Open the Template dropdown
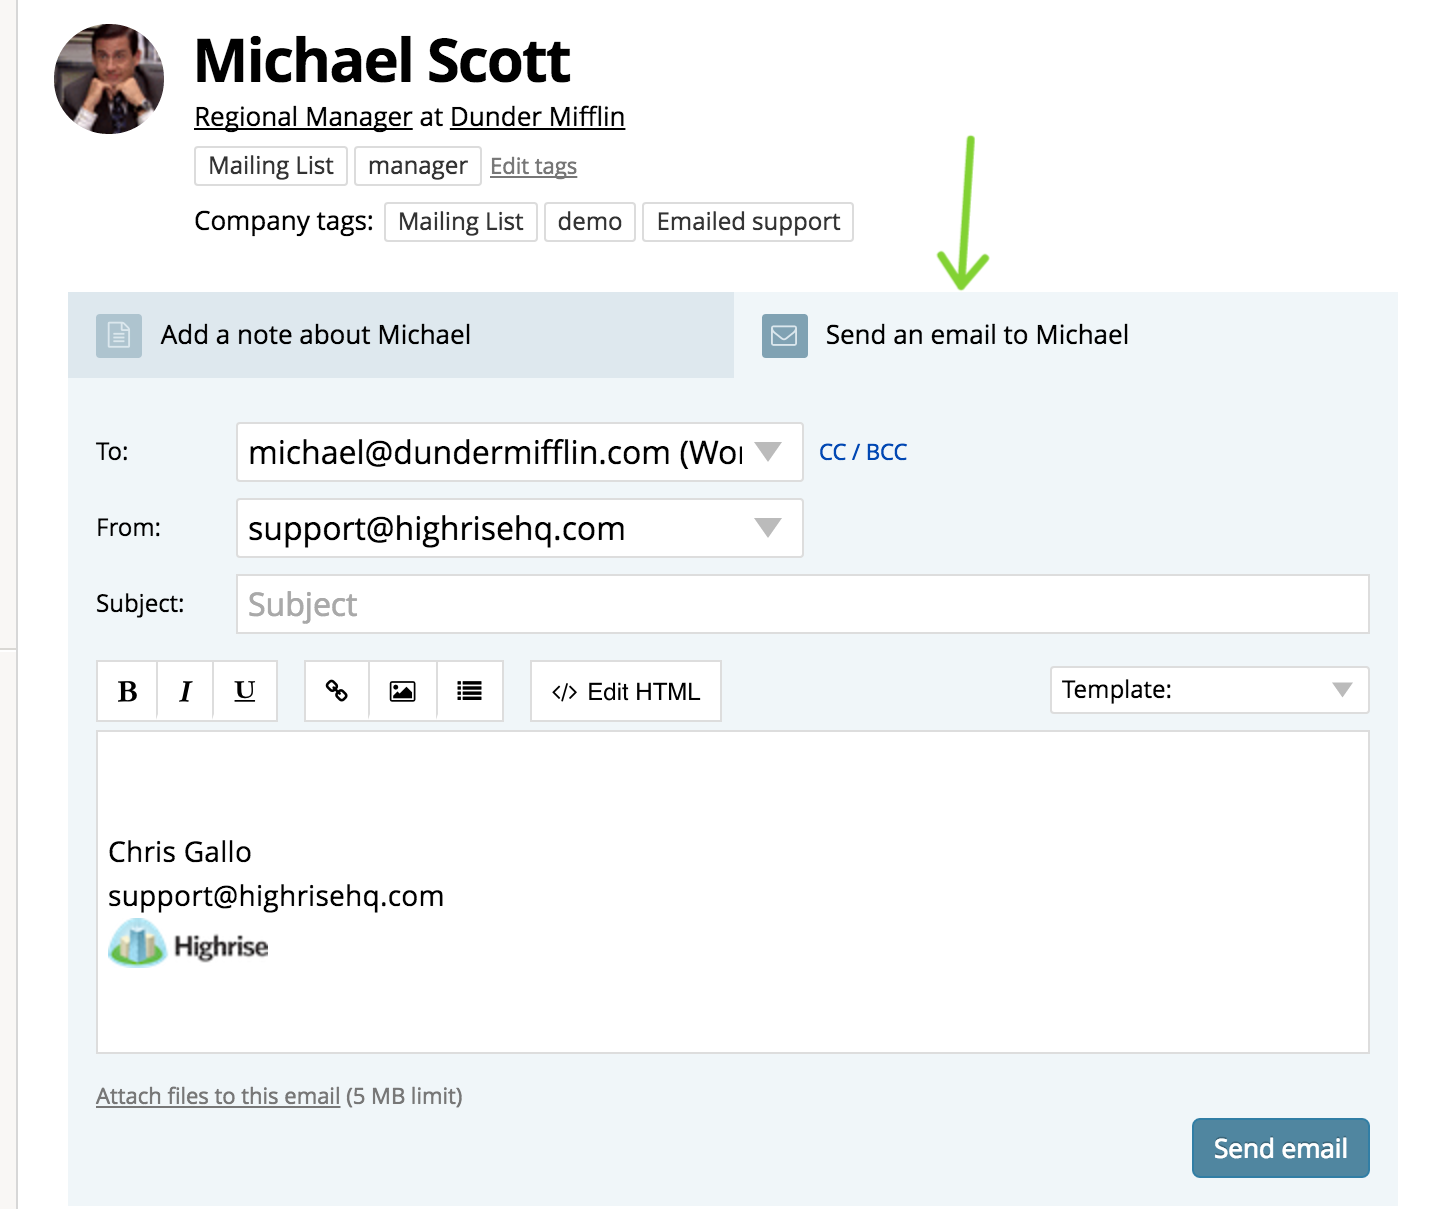Screen dimensions: 1433x1209 click(1209, 690)
